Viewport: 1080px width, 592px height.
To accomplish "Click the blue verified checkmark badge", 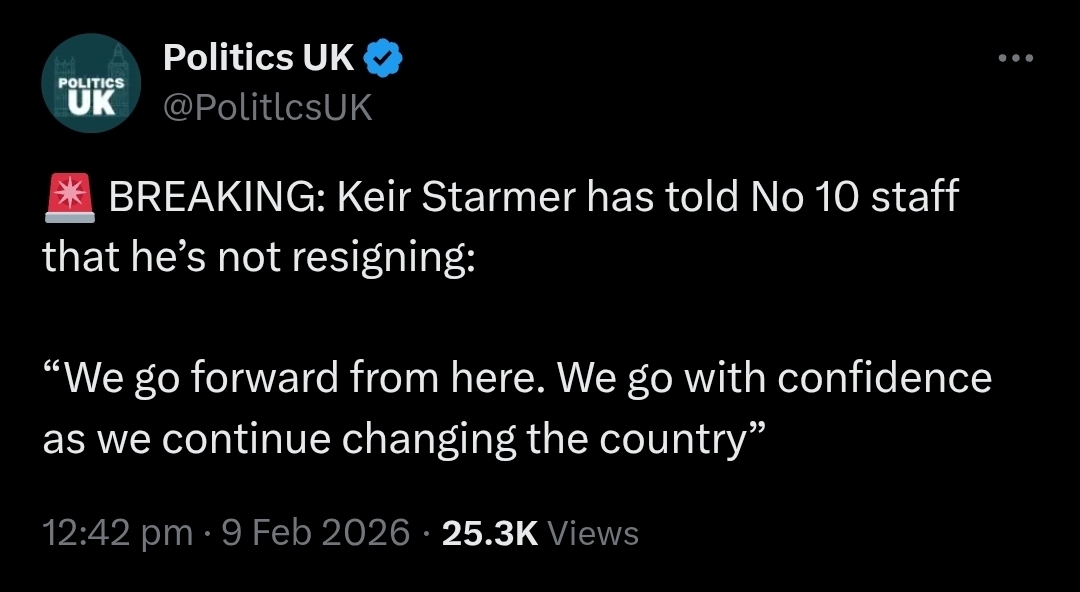I will click(x=382, y=60).
